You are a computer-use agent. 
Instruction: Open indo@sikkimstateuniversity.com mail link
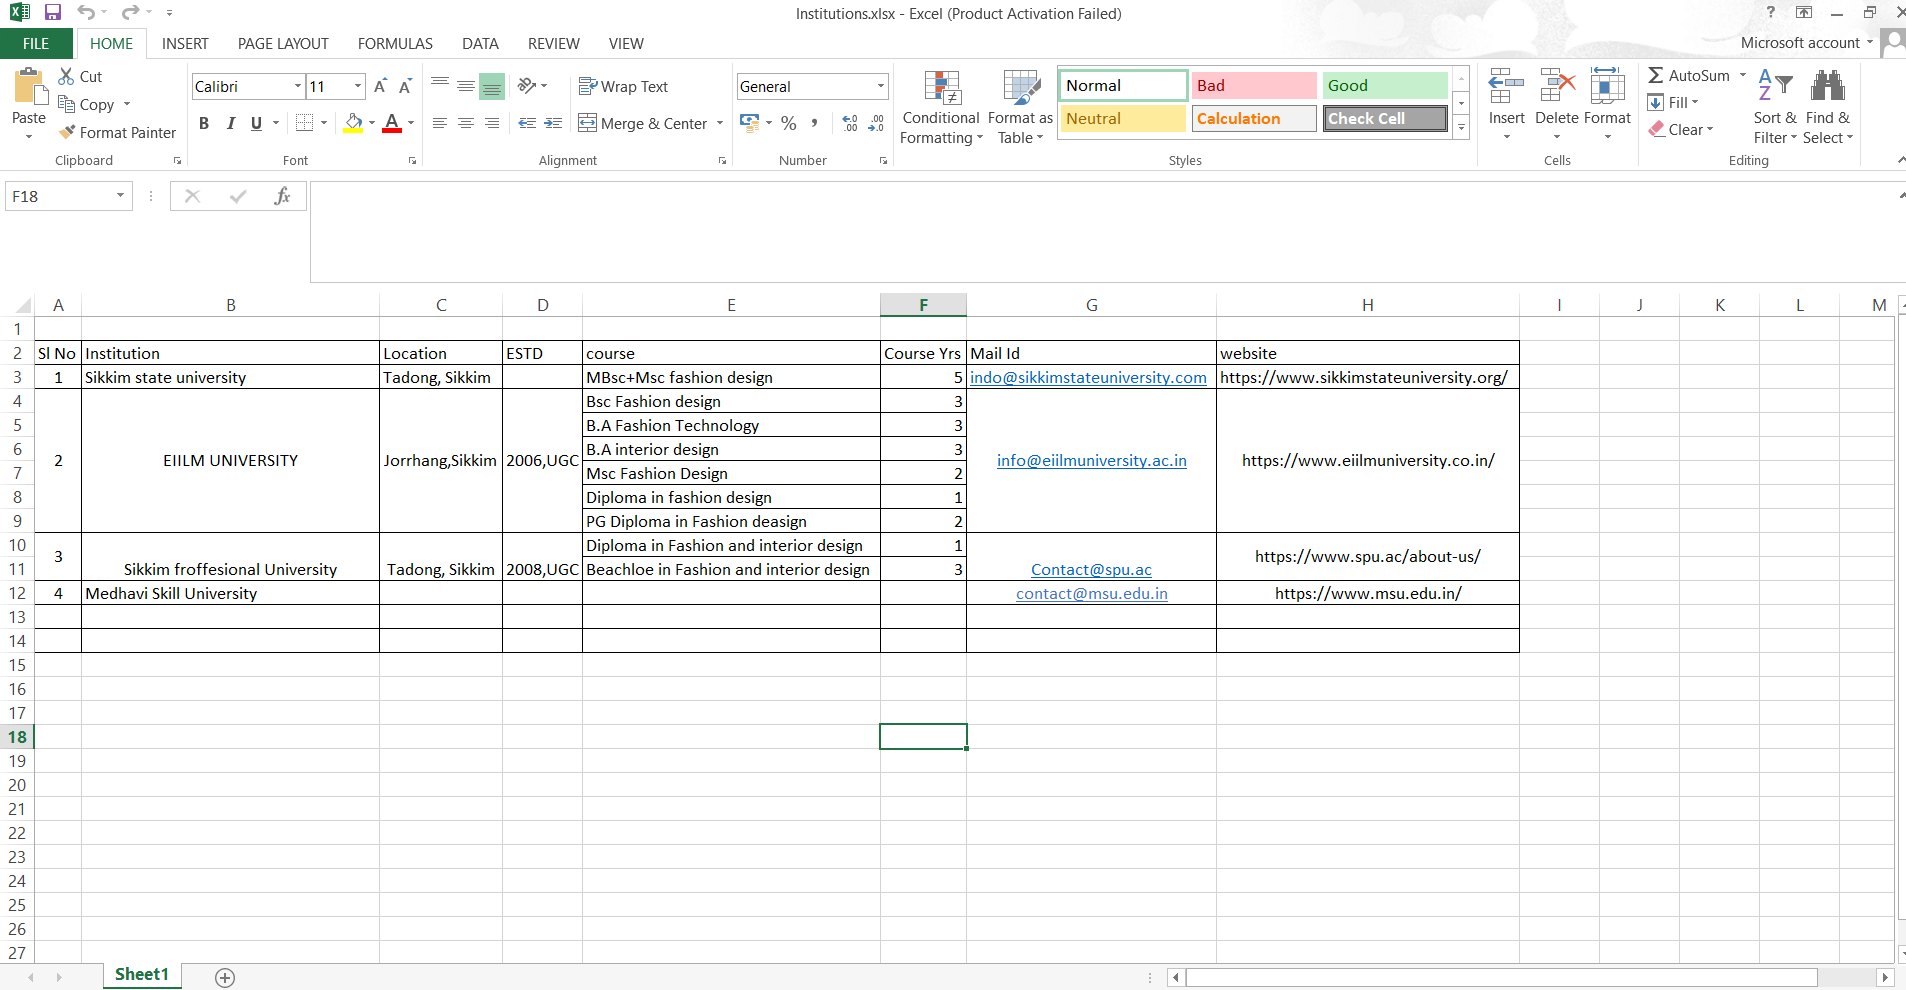pyautogui.click(x=1088, y=377)
